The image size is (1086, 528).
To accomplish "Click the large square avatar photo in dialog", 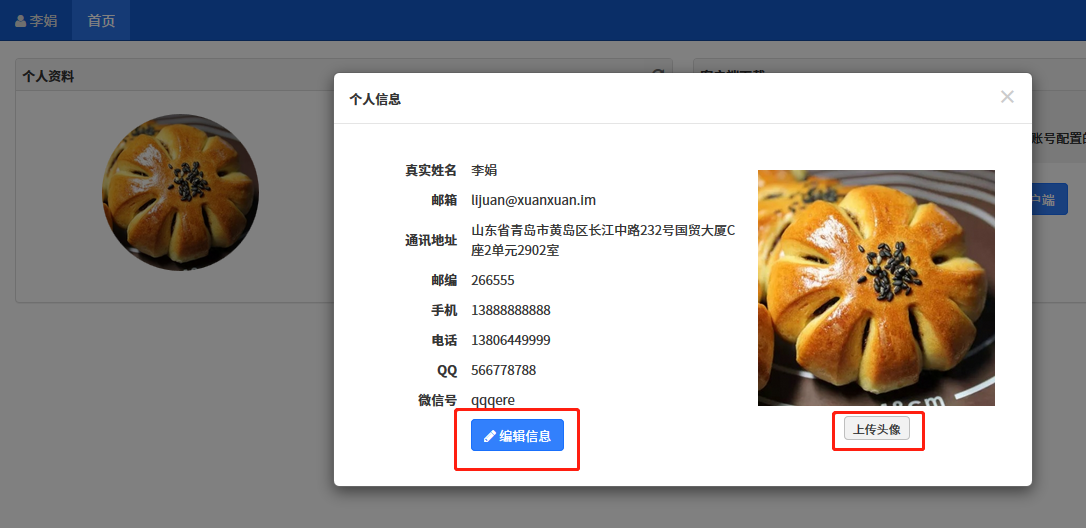I will pos(876,288).
